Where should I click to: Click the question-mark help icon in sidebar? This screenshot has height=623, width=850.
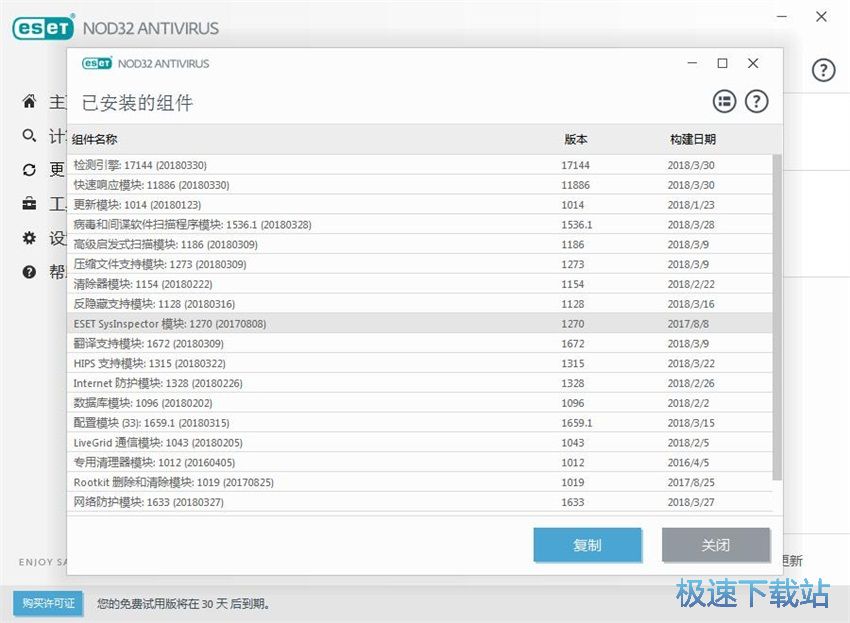click(29, 272)
